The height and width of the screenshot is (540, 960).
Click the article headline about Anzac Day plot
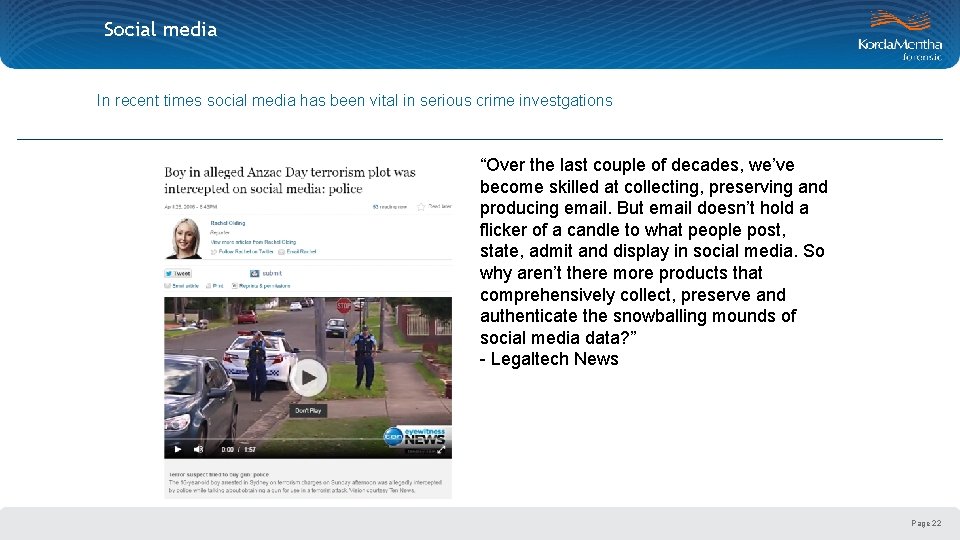pos(290,181)
